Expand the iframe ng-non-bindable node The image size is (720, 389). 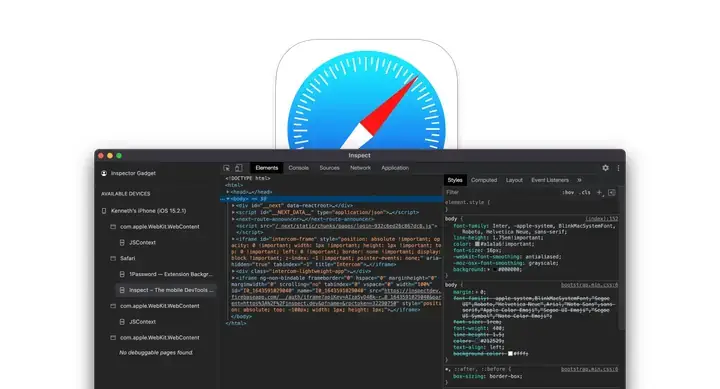tap(233, 278)
